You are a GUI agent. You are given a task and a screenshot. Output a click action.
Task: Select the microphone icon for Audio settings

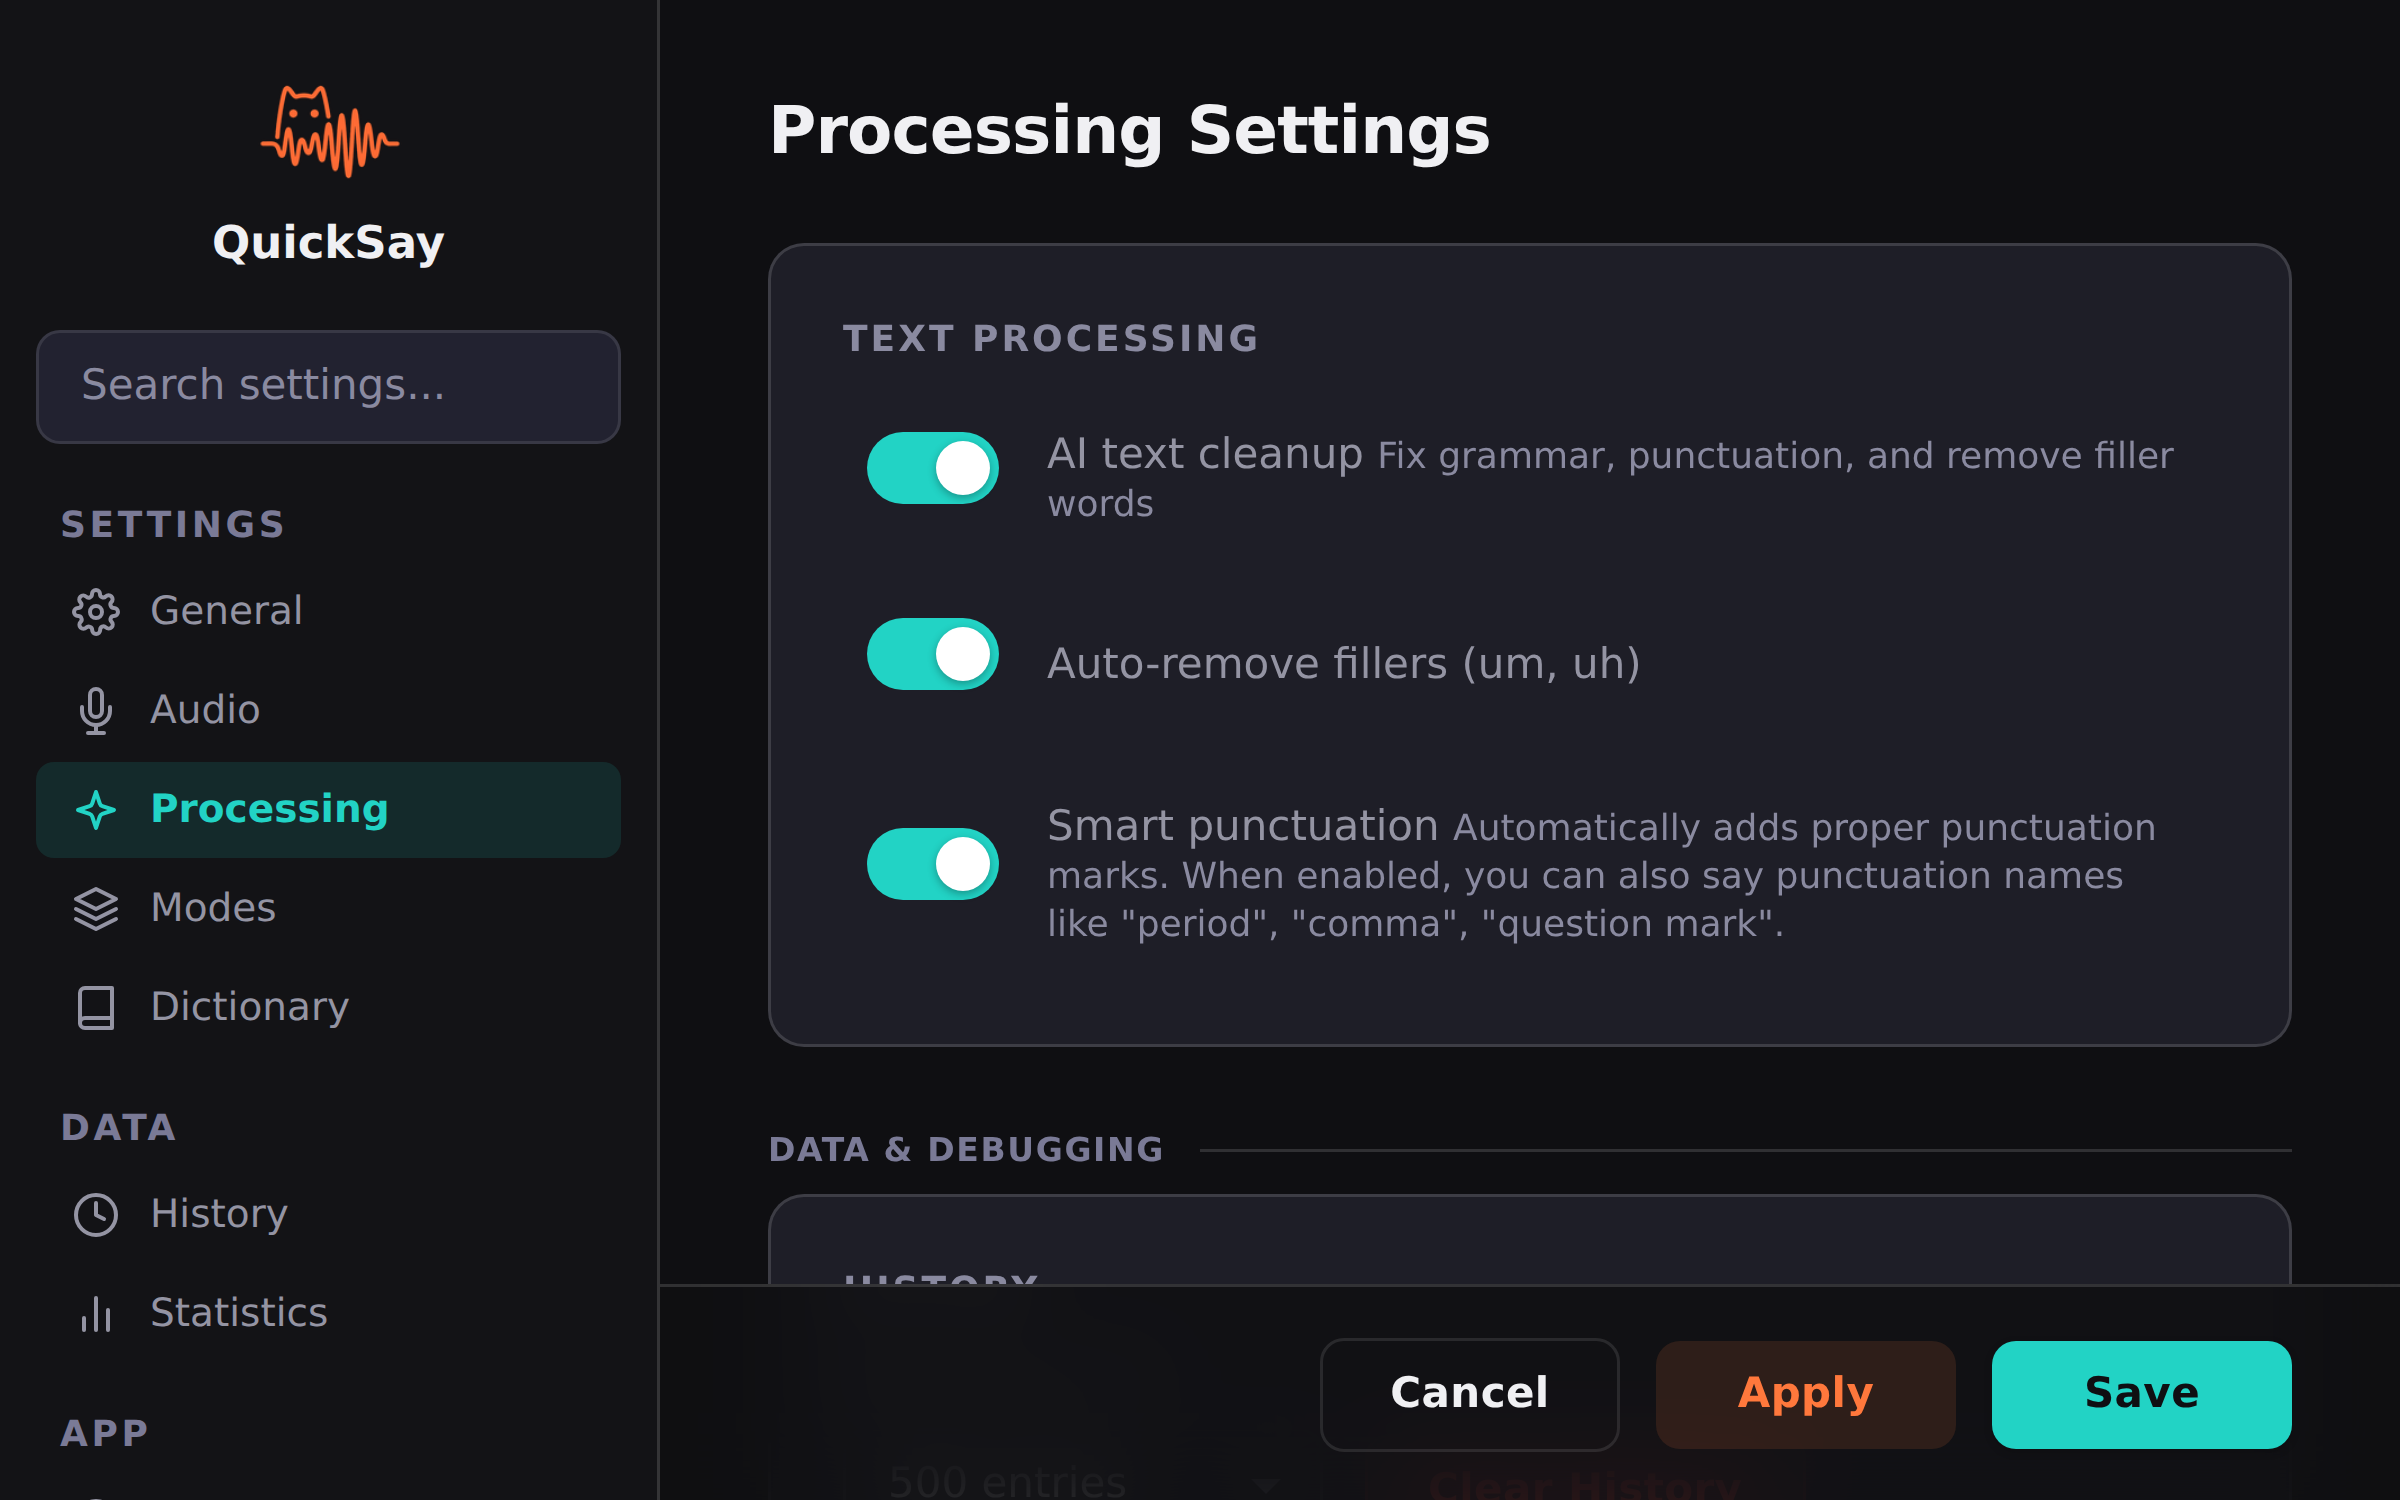[x=96, y=710]
